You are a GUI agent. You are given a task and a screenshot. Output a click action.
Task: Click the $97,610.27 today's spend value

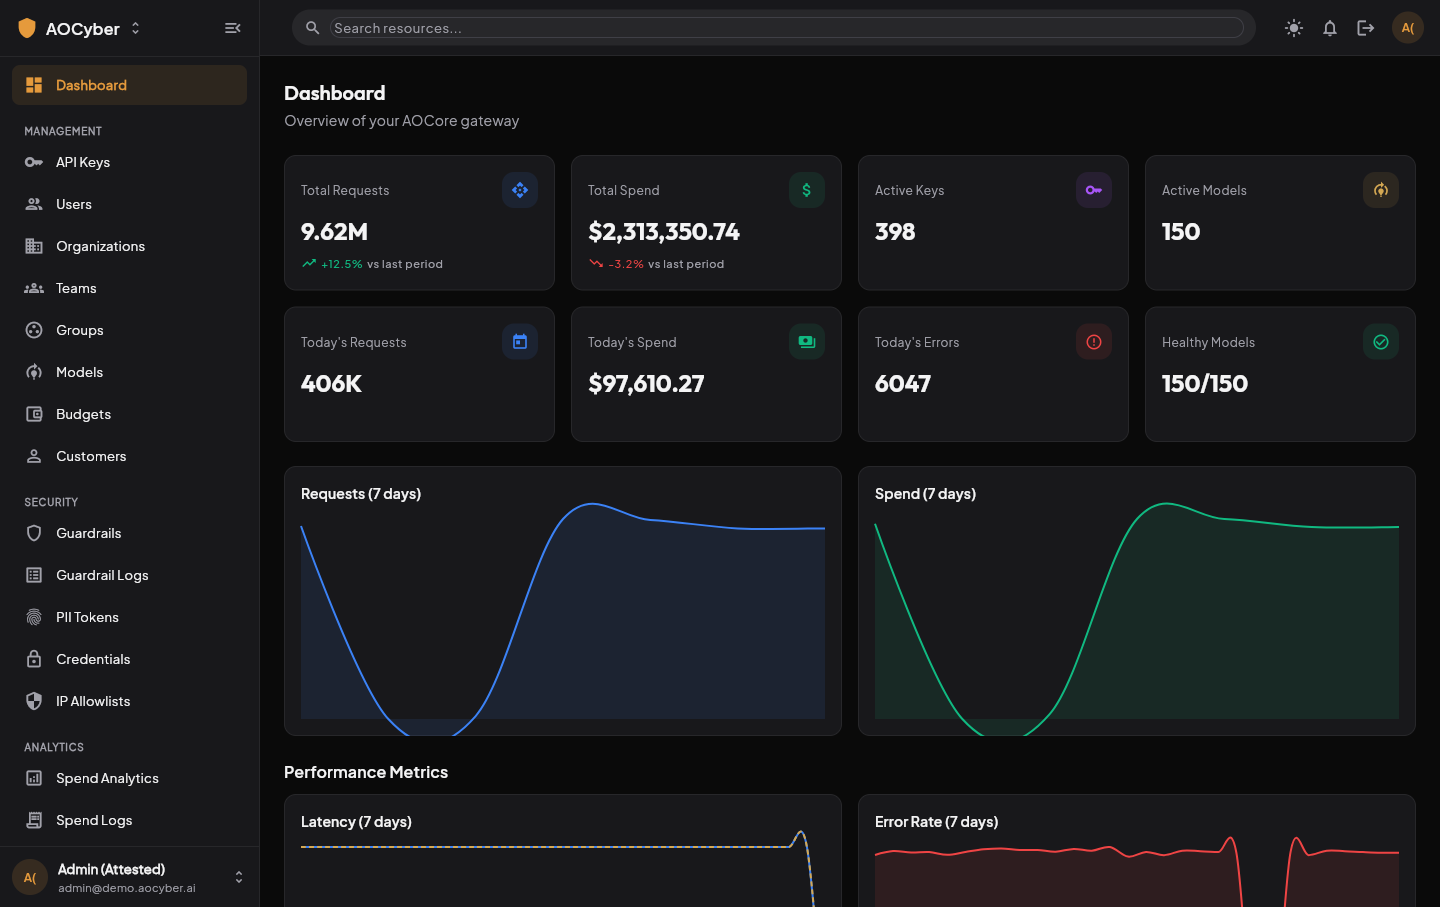pyautogui.click(x=646, y=384)
